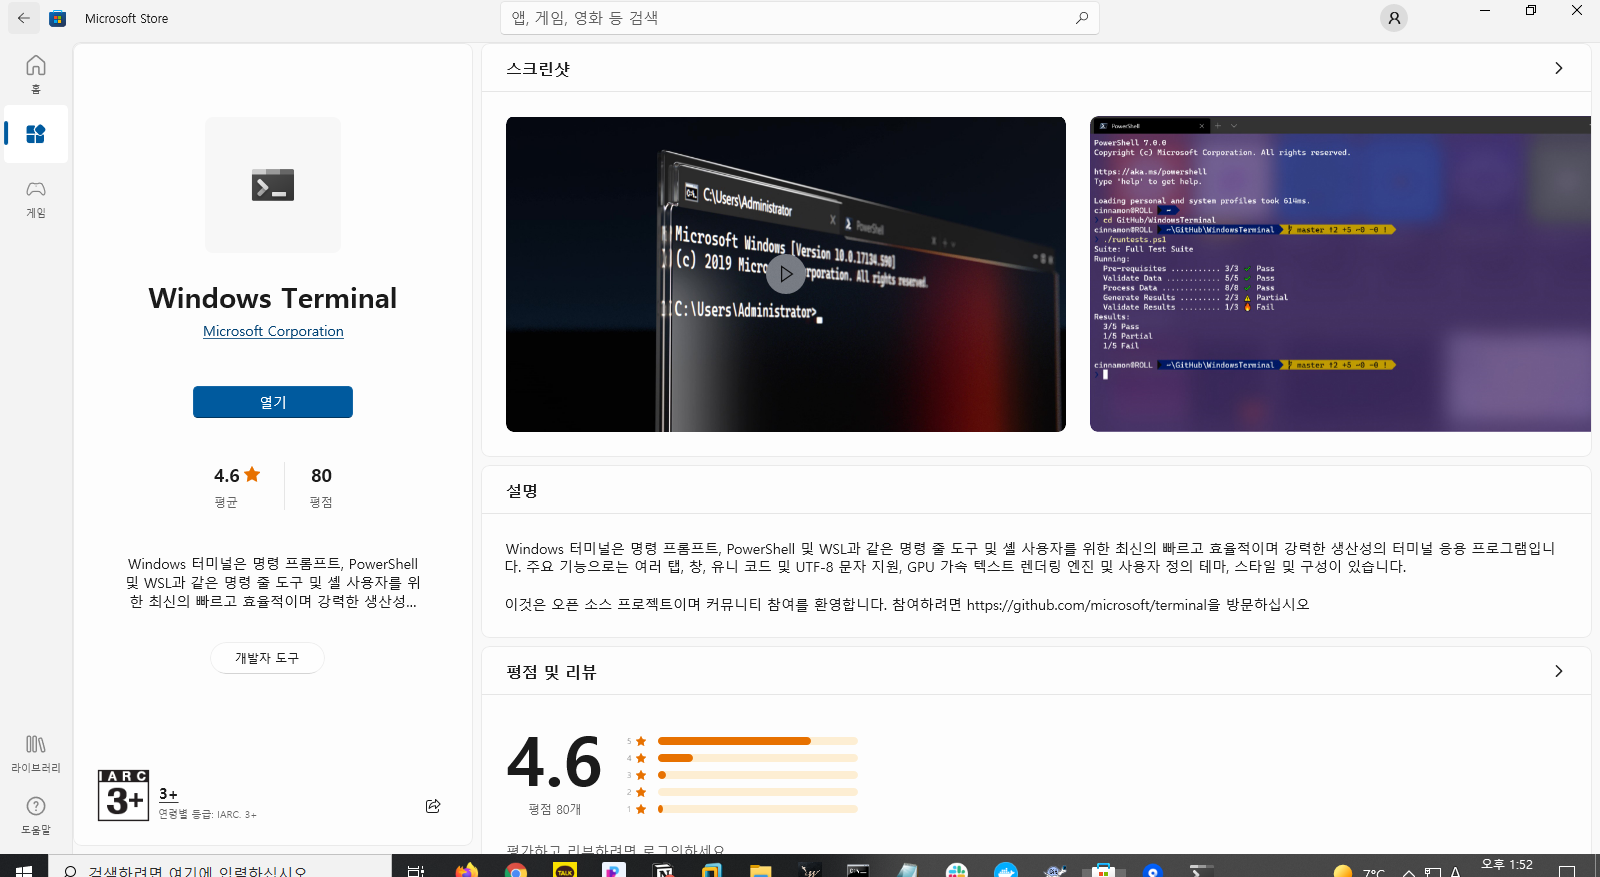Open the Home (홈) sidebar page
Viewport: 1600px width, 877px height.
click(36, 74)
